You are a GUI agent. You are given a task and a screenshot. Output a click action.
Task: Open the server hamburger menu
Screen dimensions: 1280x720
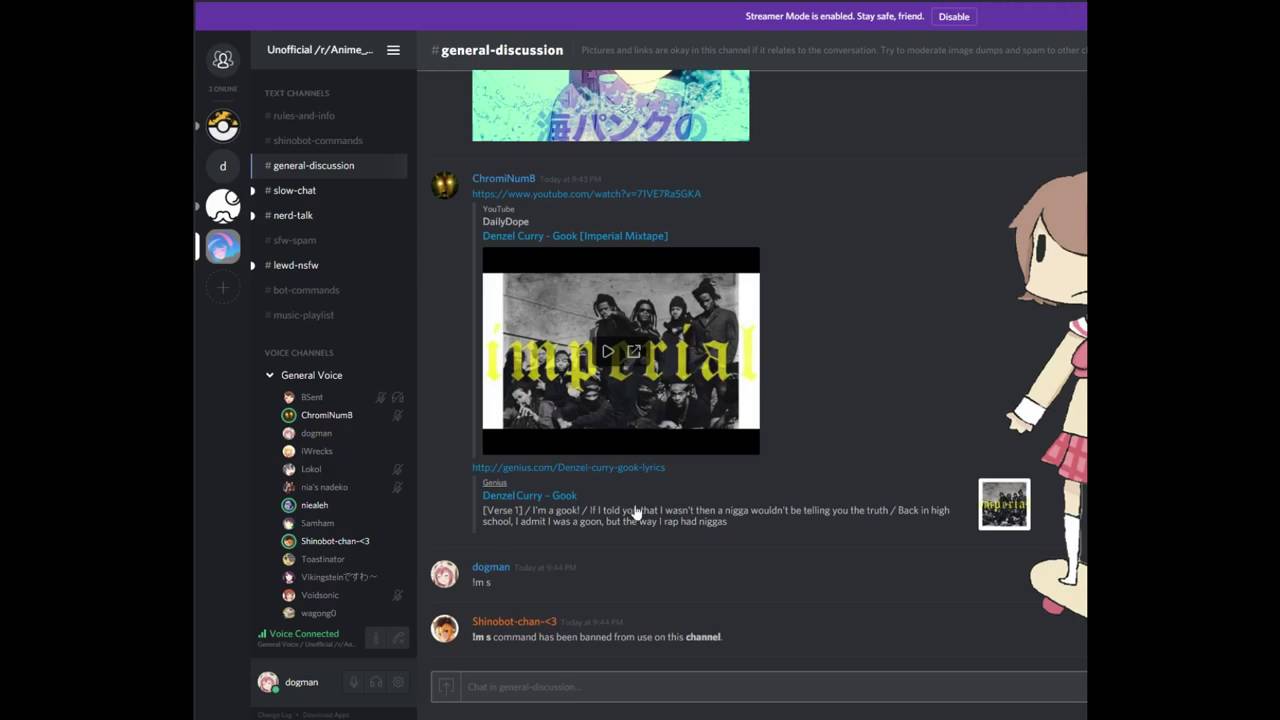pos(393,50)
